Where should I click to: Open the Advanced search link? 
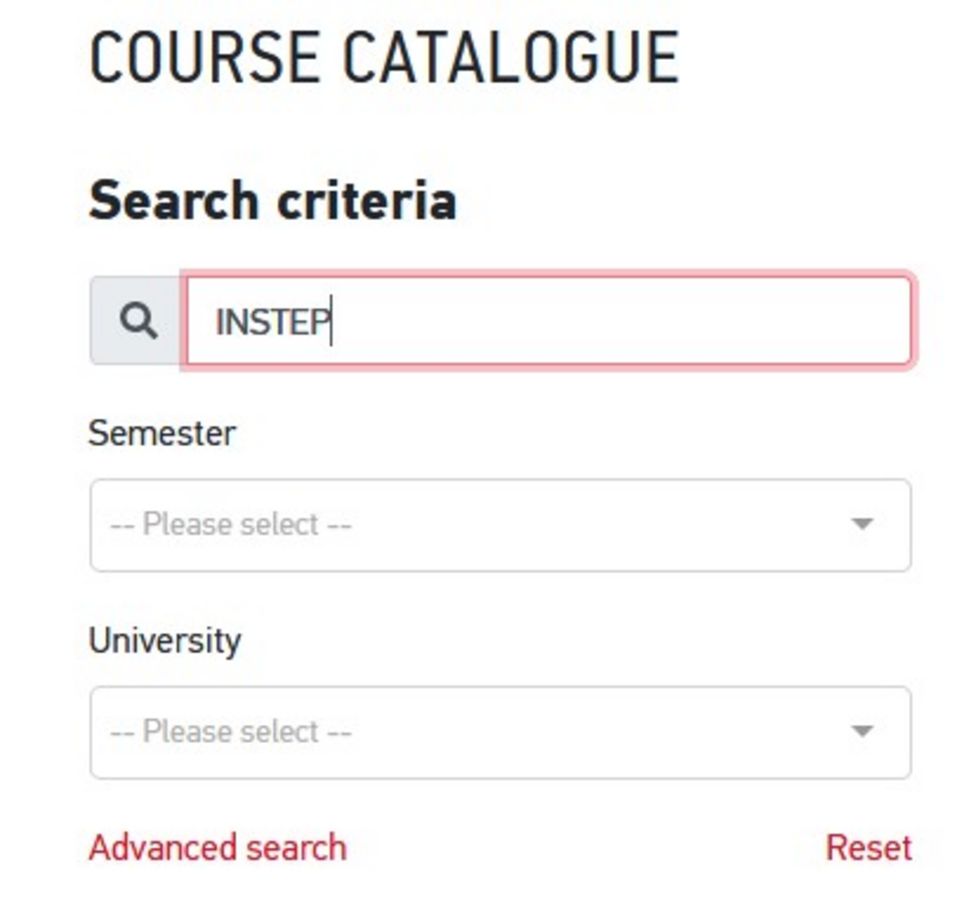[218, 848]
